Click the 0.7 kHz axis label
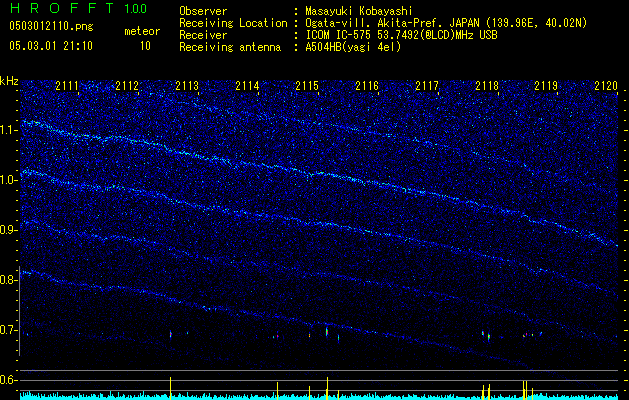Viewport: 629px width, 400px height. tap(9, 330)
